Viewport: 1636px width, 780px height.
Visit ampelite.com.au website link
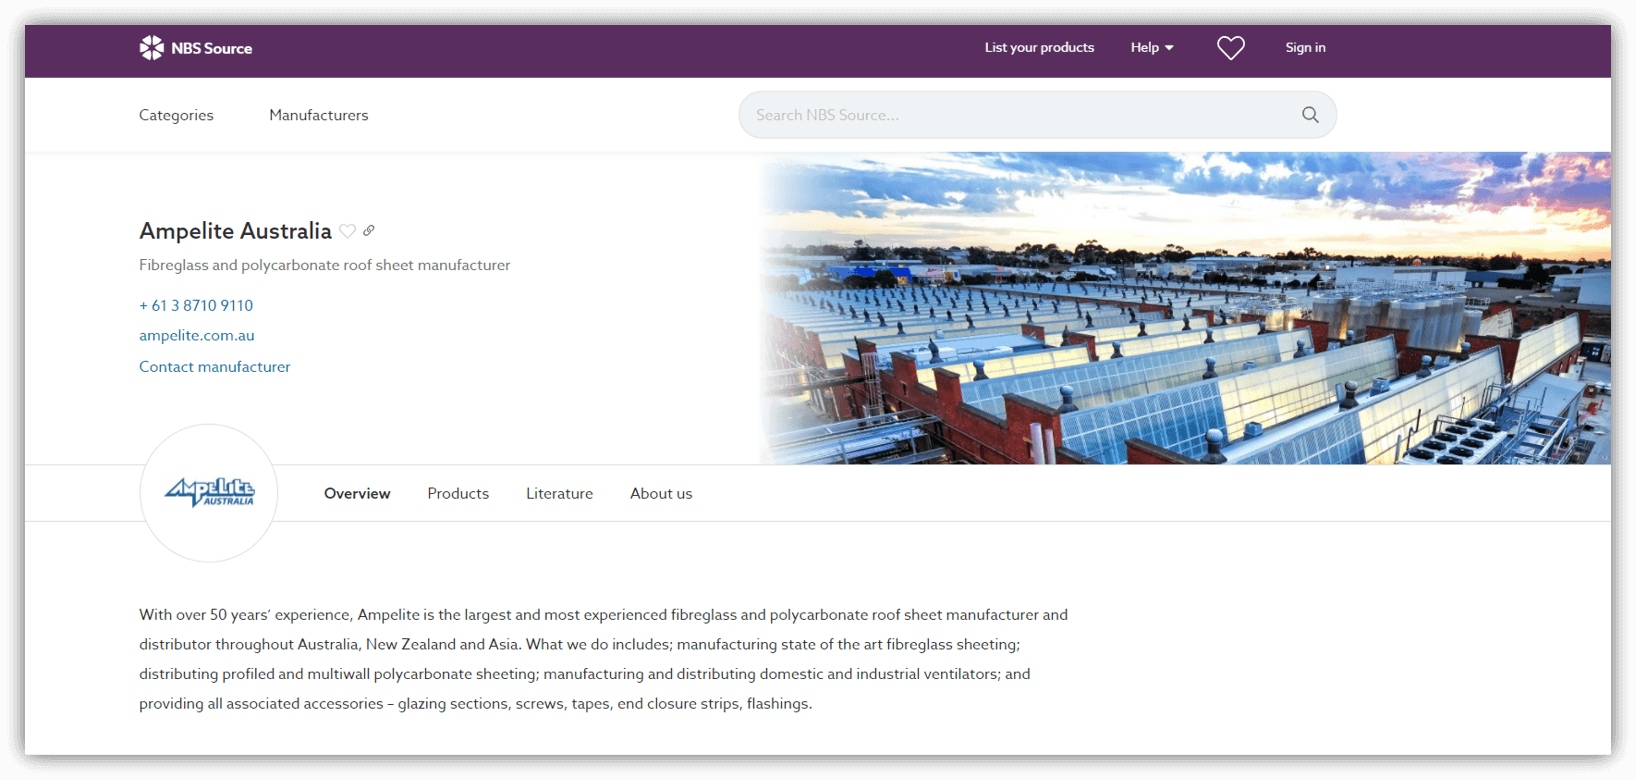[196, 336]
